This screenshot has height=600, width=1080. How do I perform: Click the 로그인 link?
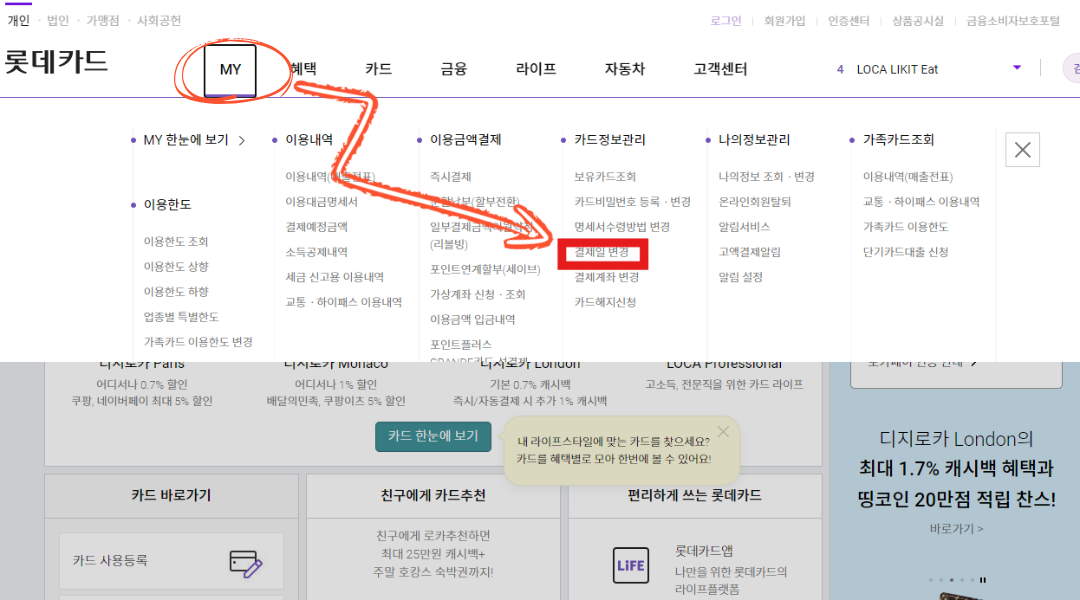click(x=726, y=21)
